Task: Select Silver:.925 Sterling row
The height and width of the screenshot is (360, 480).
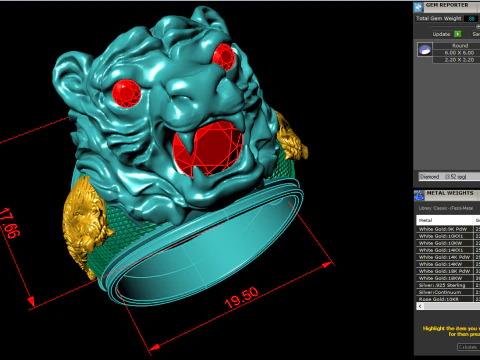Action: click(x=448, y=285)
